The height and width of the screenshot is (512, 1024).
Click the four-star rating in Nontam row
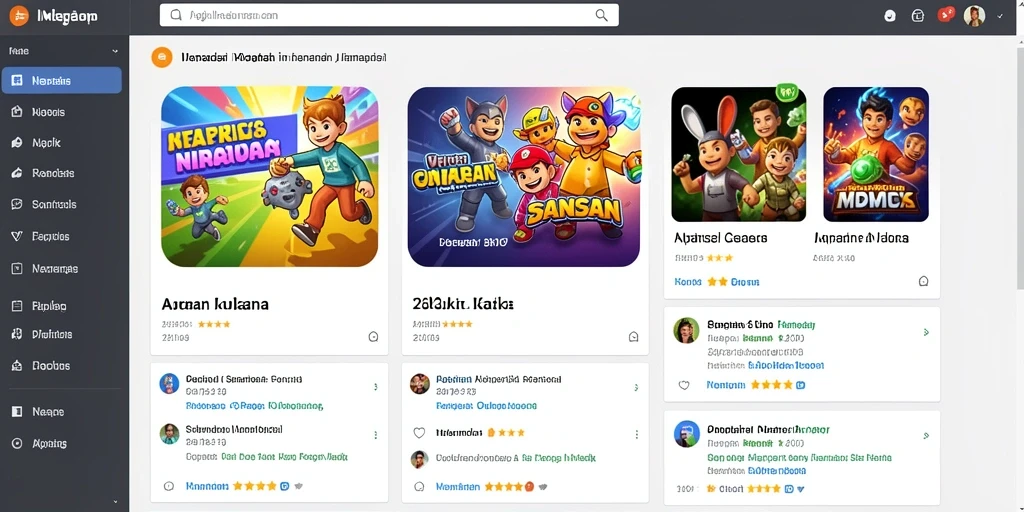click(771, 385)
